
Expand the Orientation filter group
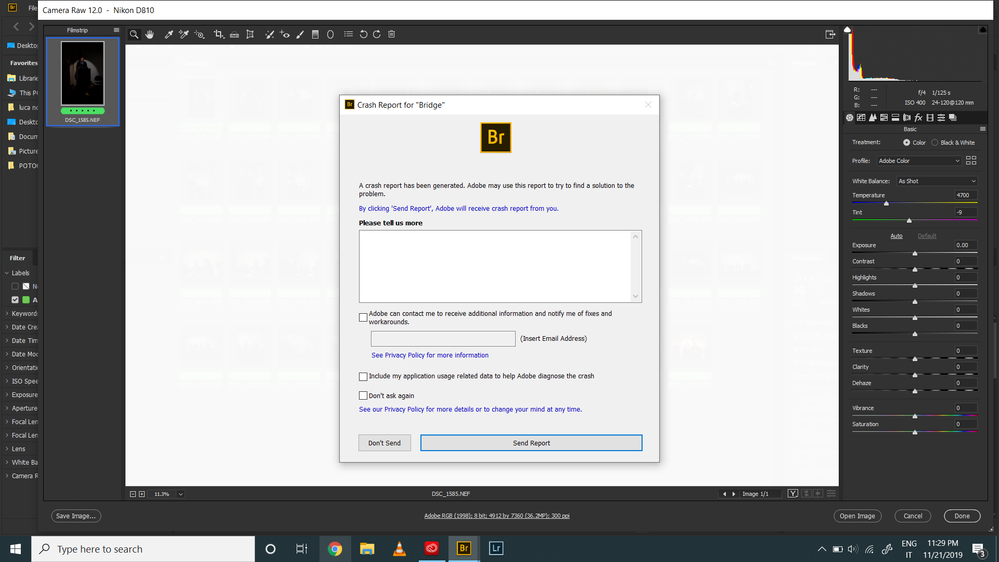pos(7,368)
